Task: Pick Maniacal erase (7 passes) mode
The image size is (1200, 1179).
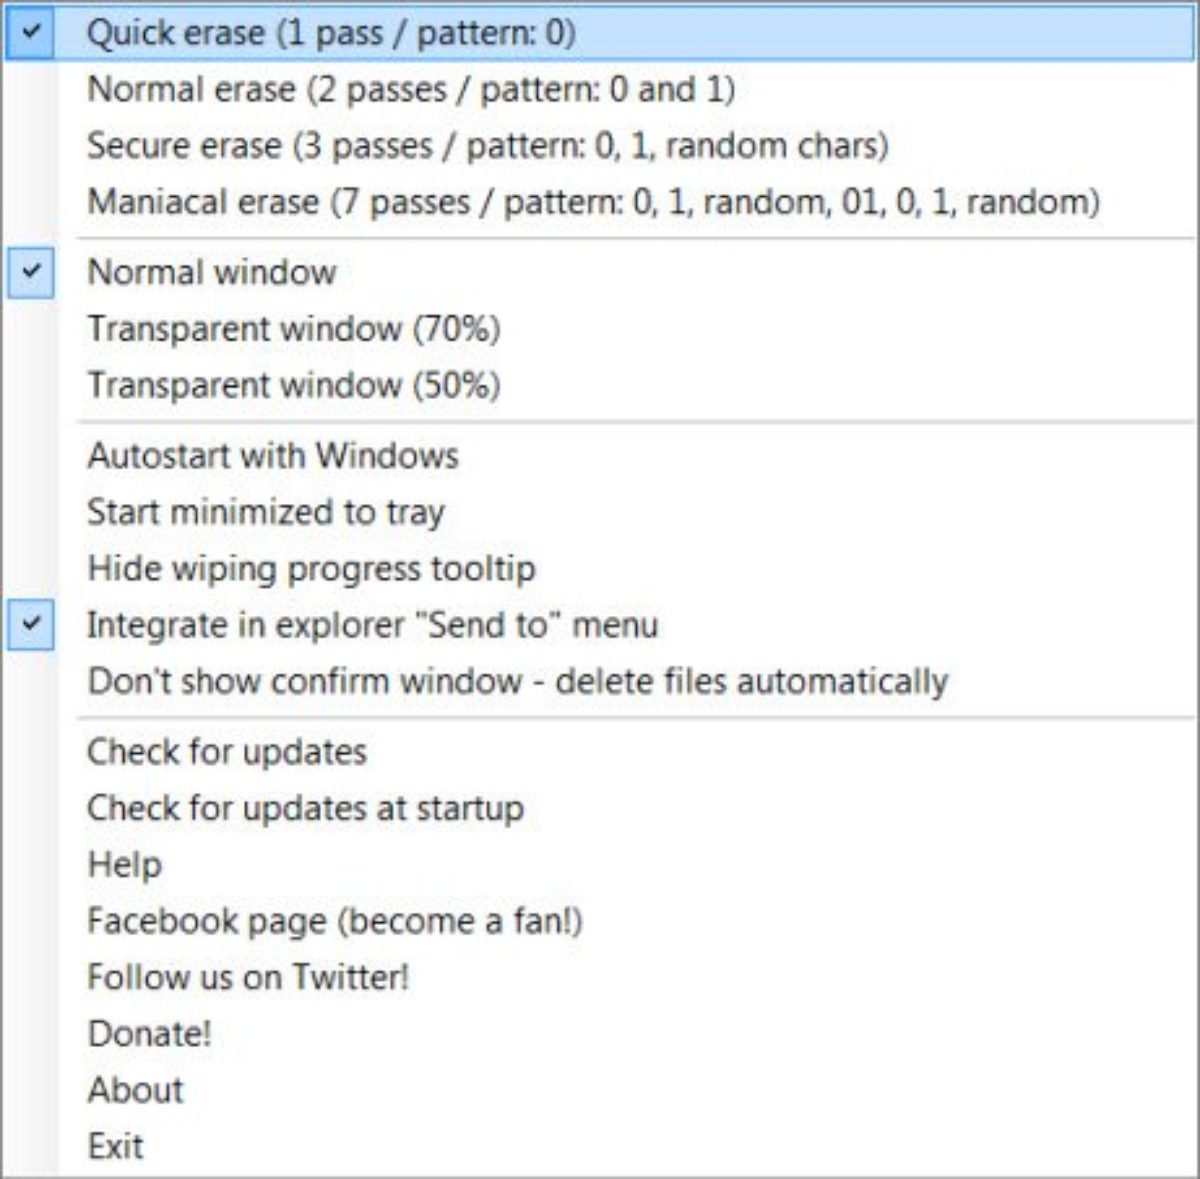Action: (x=592, y=202)
